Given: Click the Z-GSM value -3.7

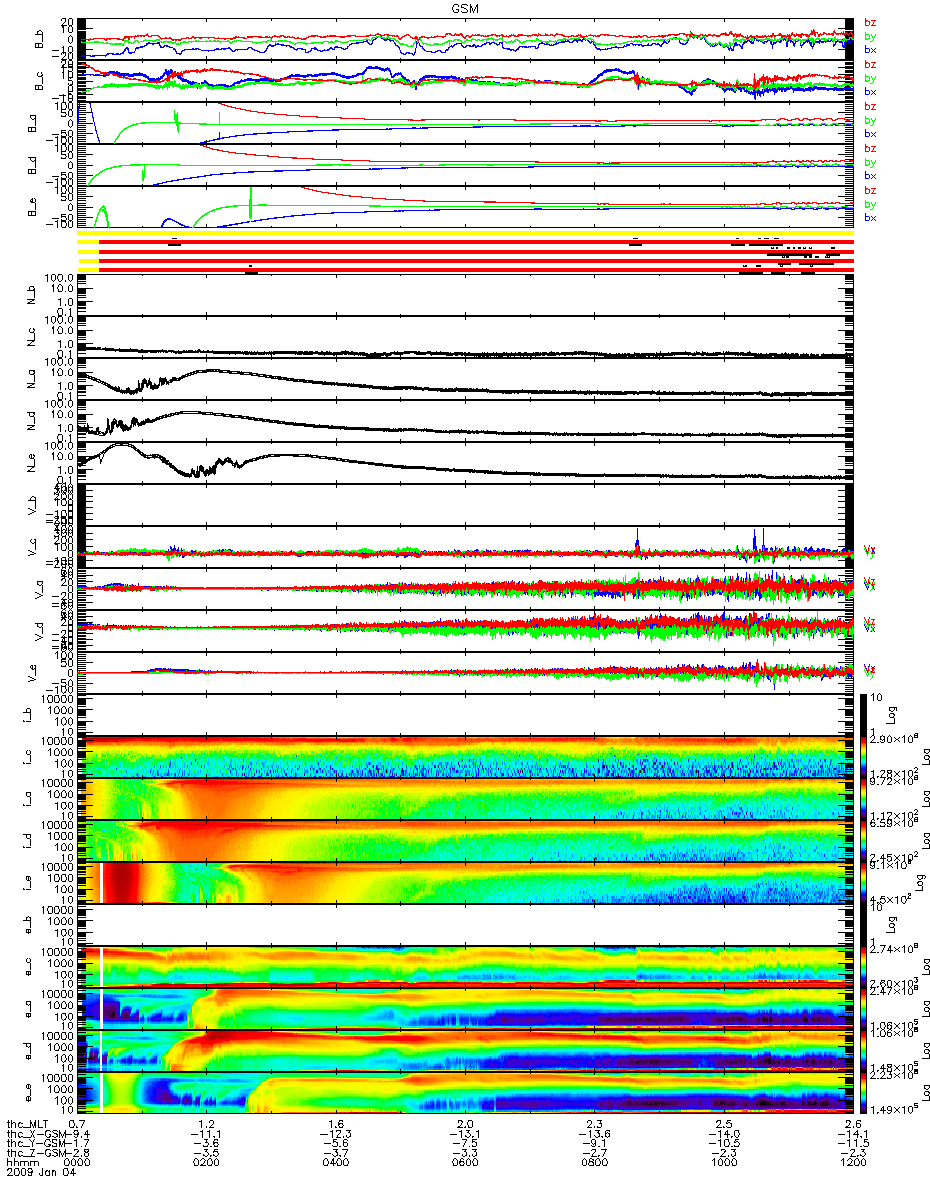Looking at the screenshot, I should tap(335, 1154).
